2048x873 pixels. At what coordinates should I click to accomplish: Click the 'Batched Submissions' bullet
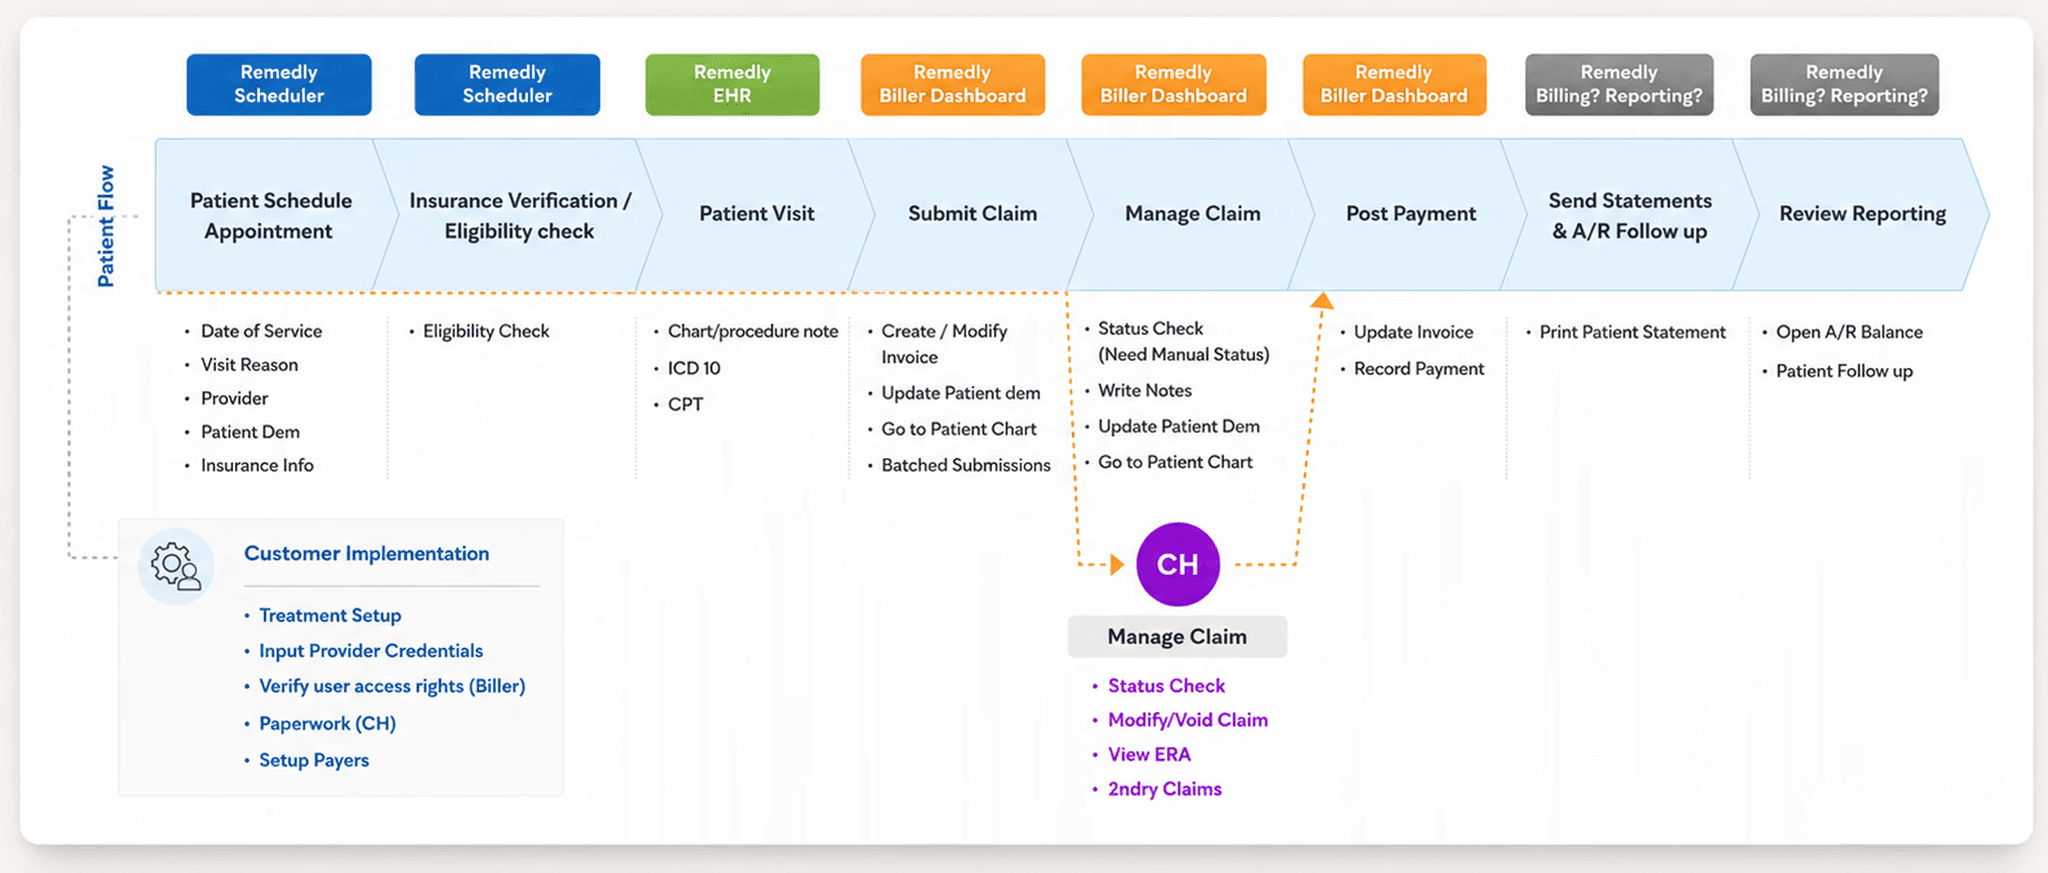click(x=966, y=465)
